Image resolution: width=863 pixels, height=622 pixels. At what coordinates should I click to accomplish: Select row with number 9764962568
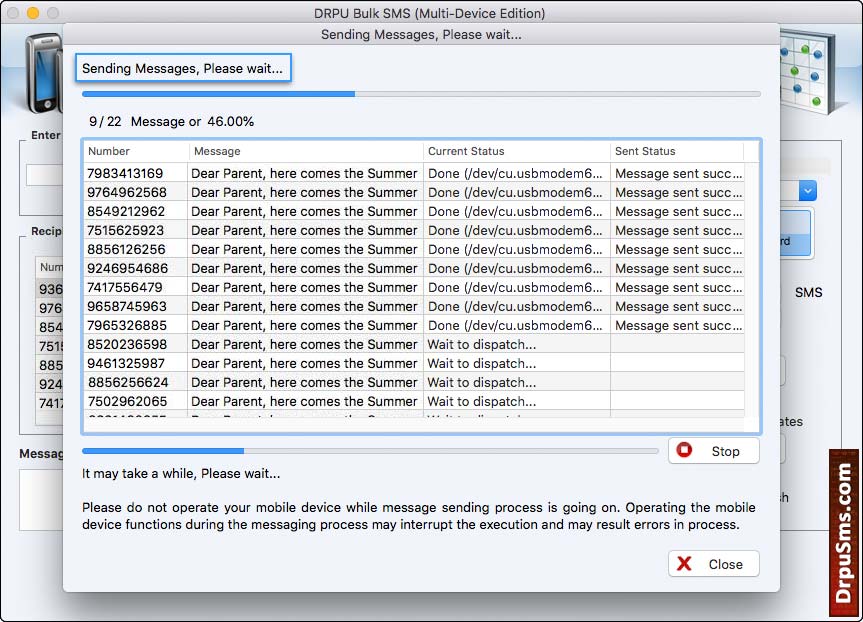coord(414,192)
